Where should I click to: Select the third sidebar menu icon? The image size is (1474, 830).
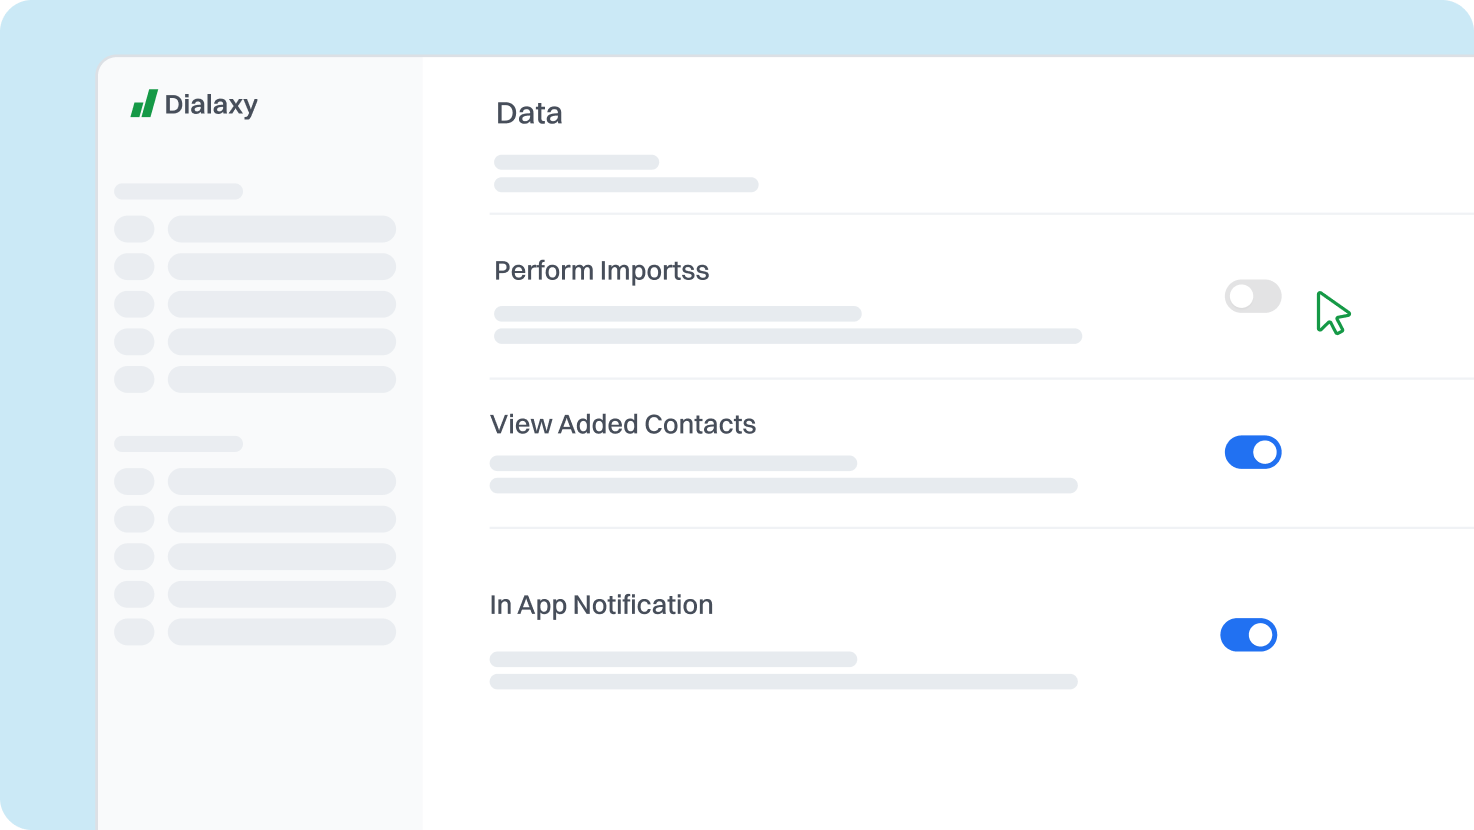pos(134,304)
